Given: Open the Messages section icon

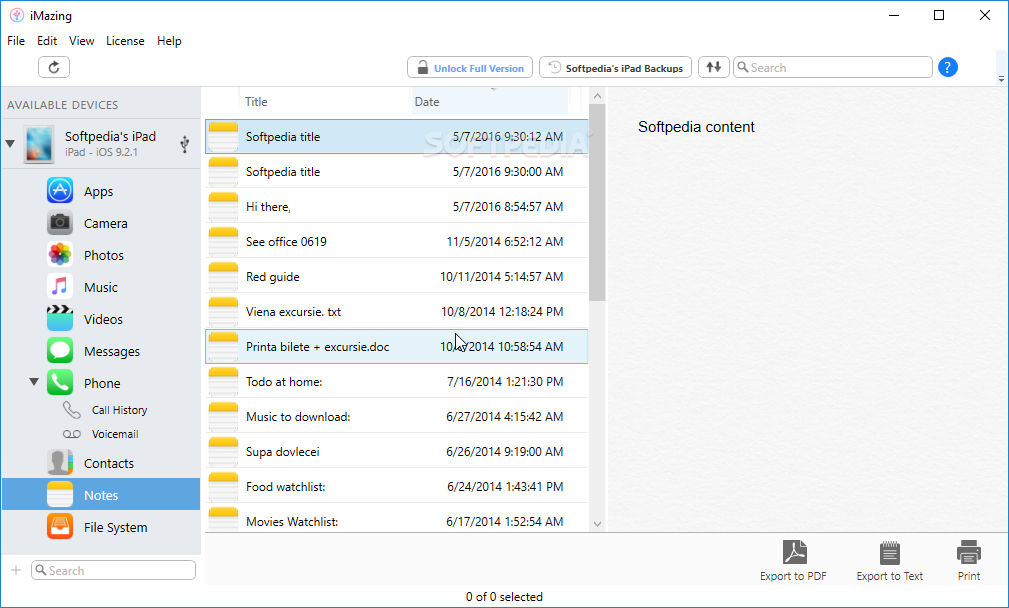Looking at the screenshot, I should (x=60, y=351).
